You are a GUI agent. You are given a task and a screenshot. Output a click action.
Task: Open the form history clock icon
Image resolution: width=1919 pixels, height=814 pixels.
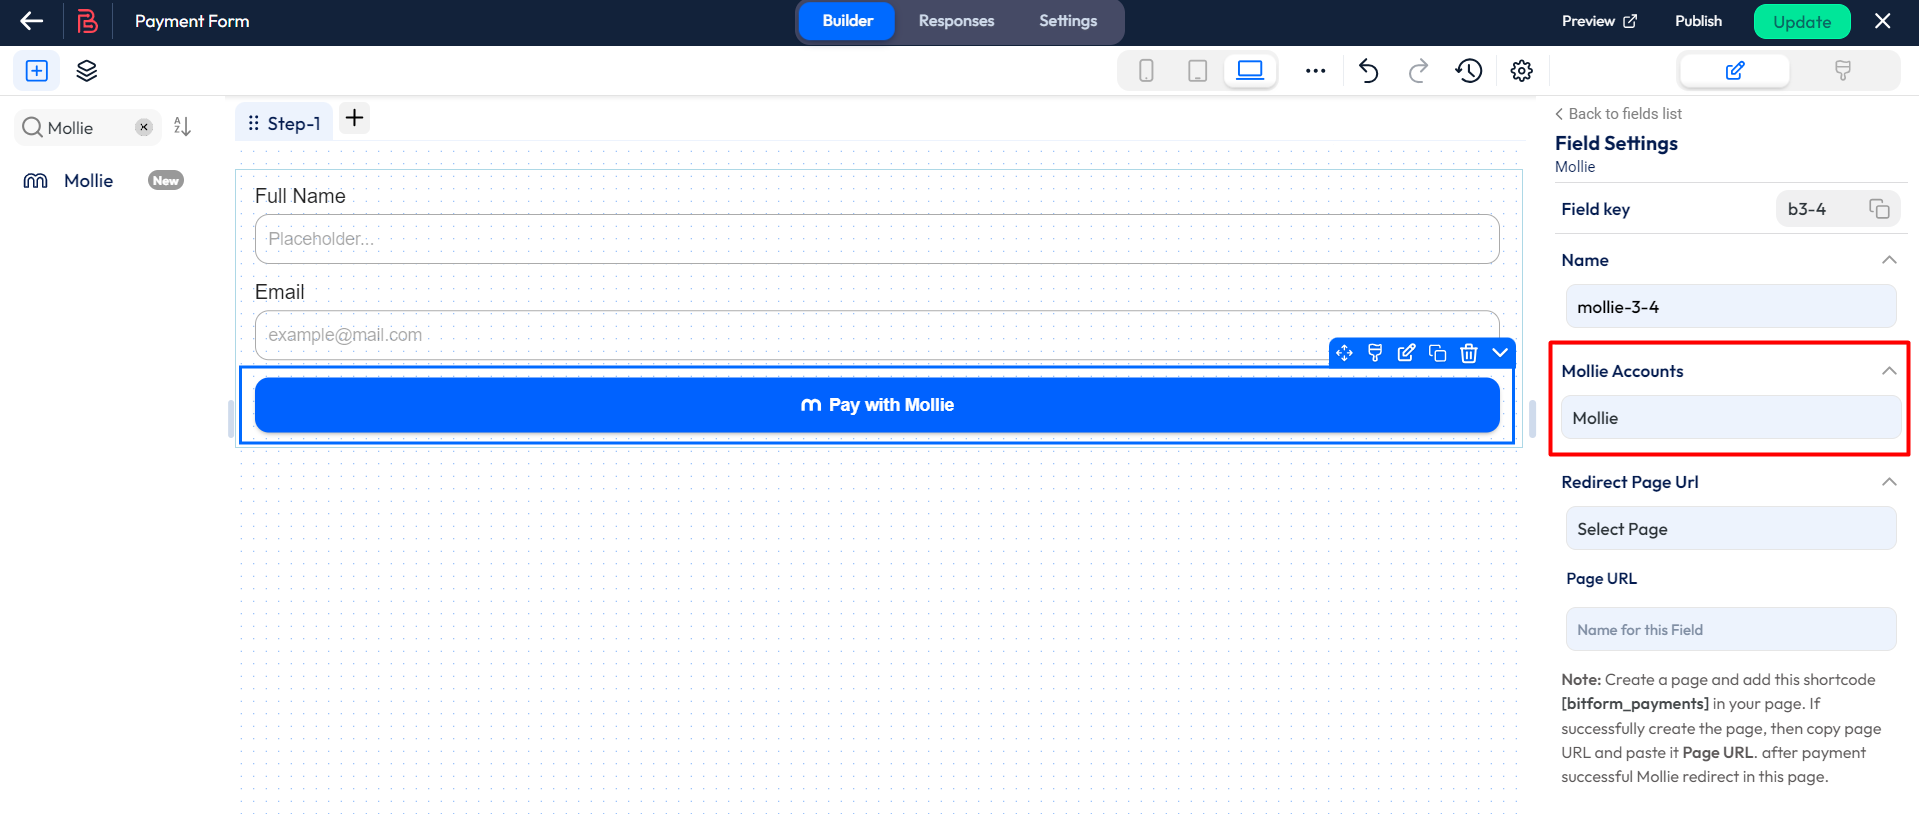point(1468,71)
